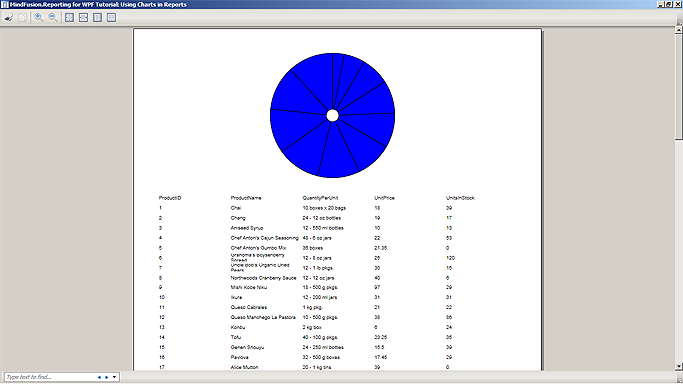Switch to two-page view icon

tap(112, 17)
